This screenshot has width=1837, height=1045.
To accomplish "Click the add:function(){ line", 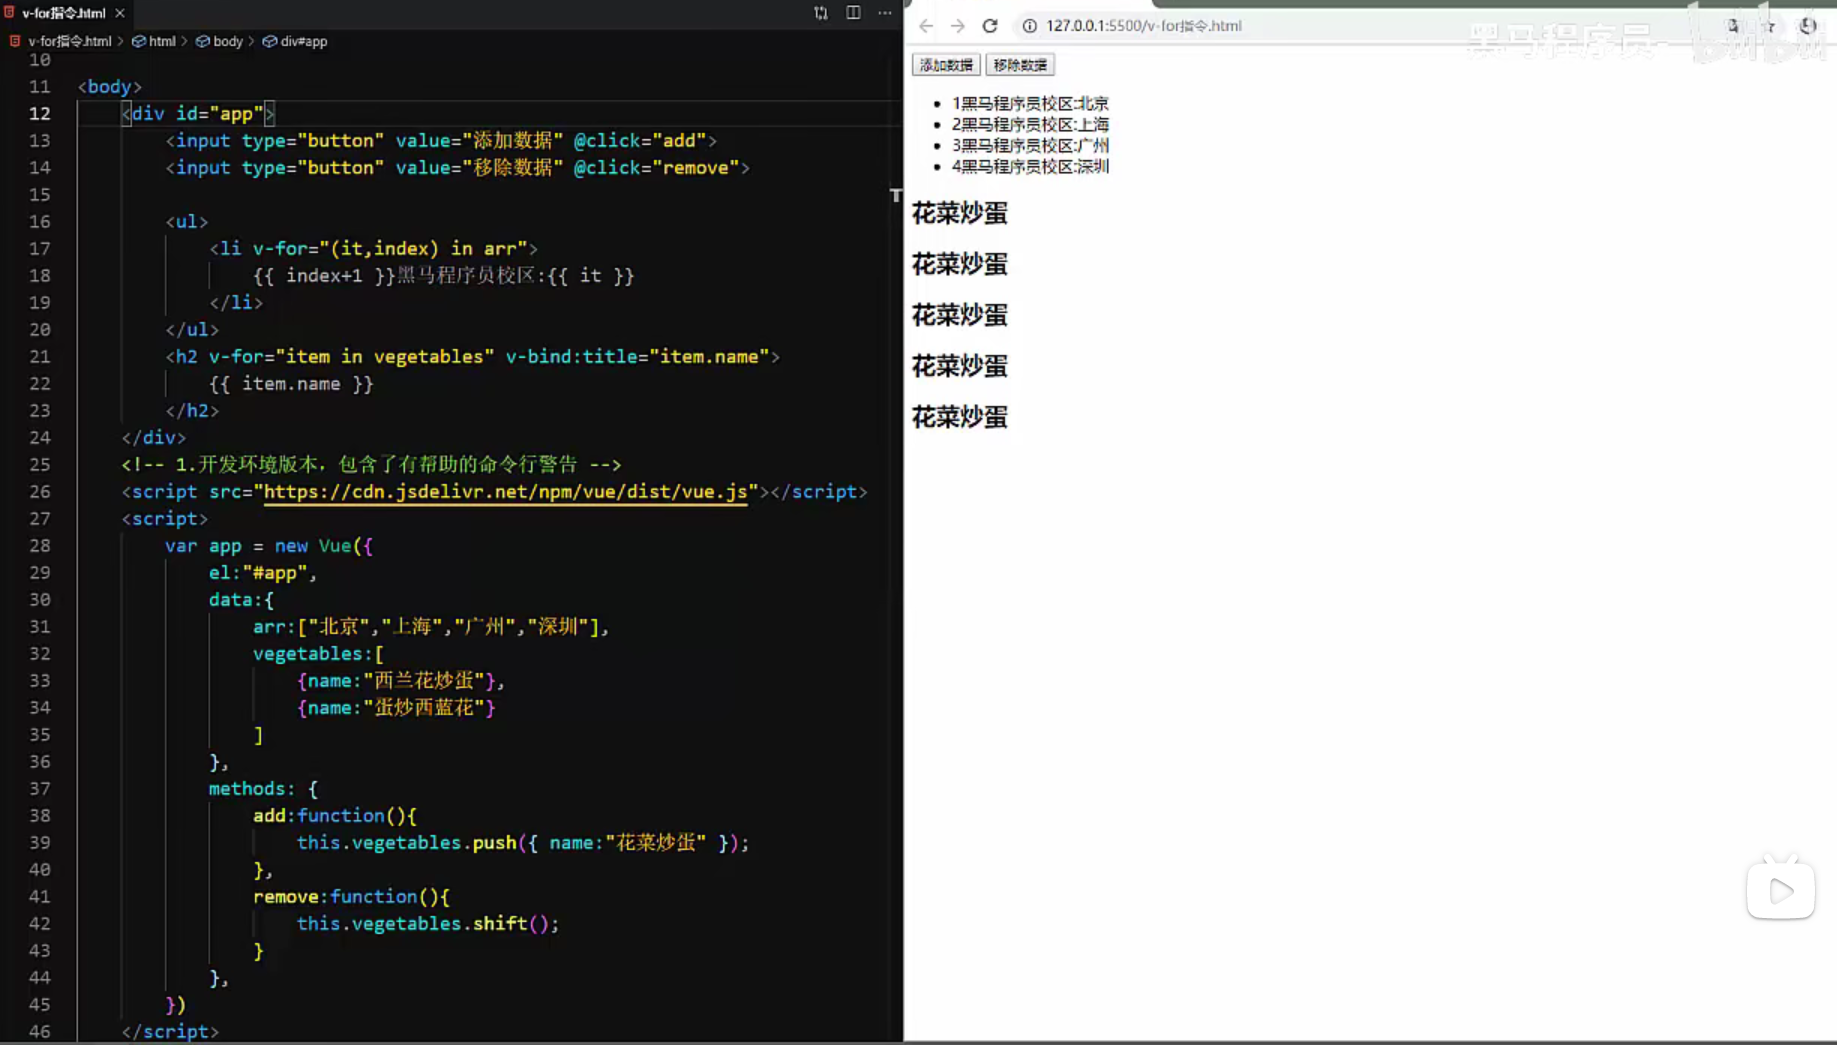I will tap(335, 816).
